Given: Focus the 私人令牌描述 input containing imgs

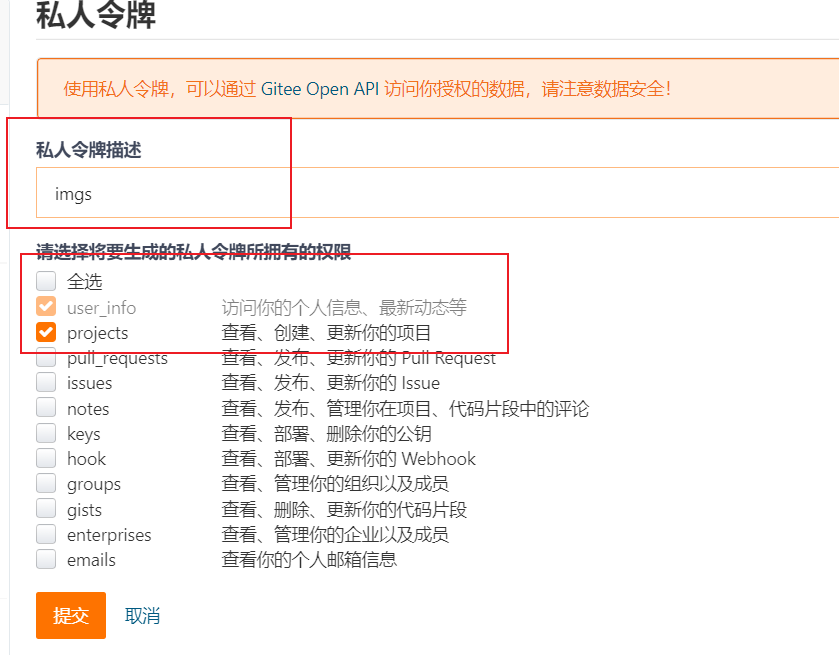Looking at the screenshot, I should (x=437, y=193).
